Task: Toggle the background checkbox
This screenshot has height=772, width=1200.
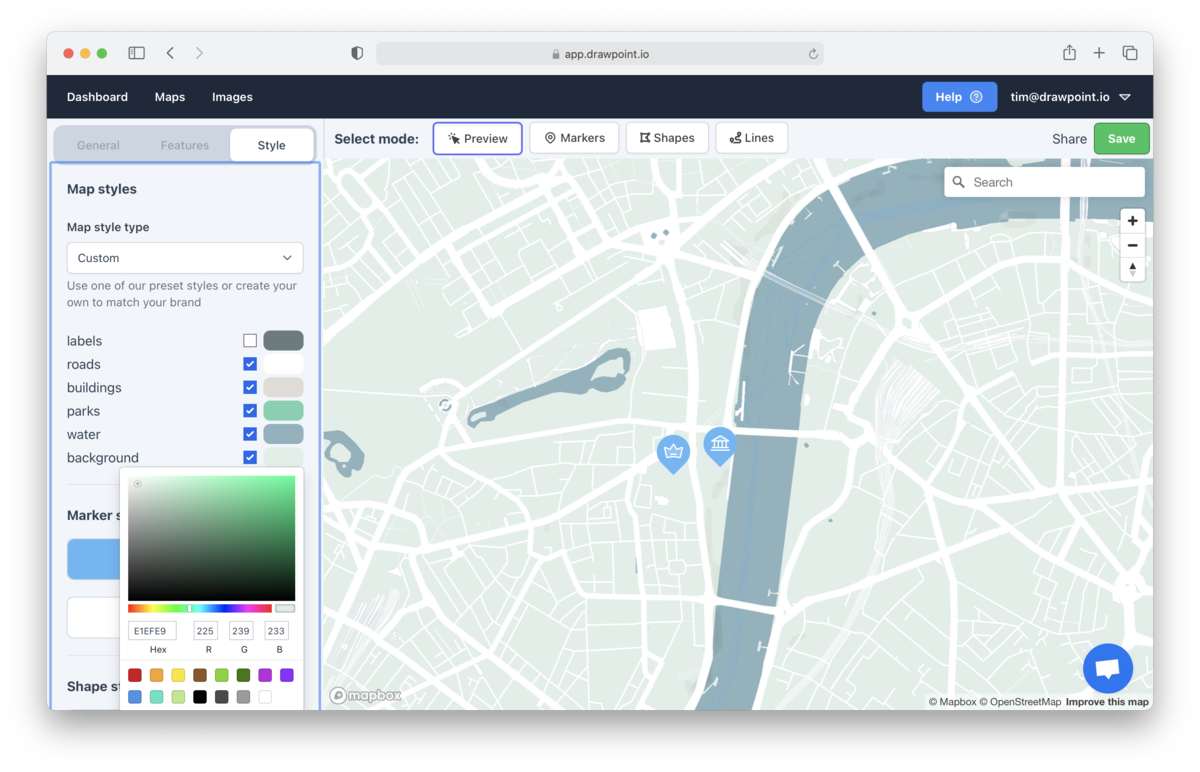Action: tap(250, 457)
